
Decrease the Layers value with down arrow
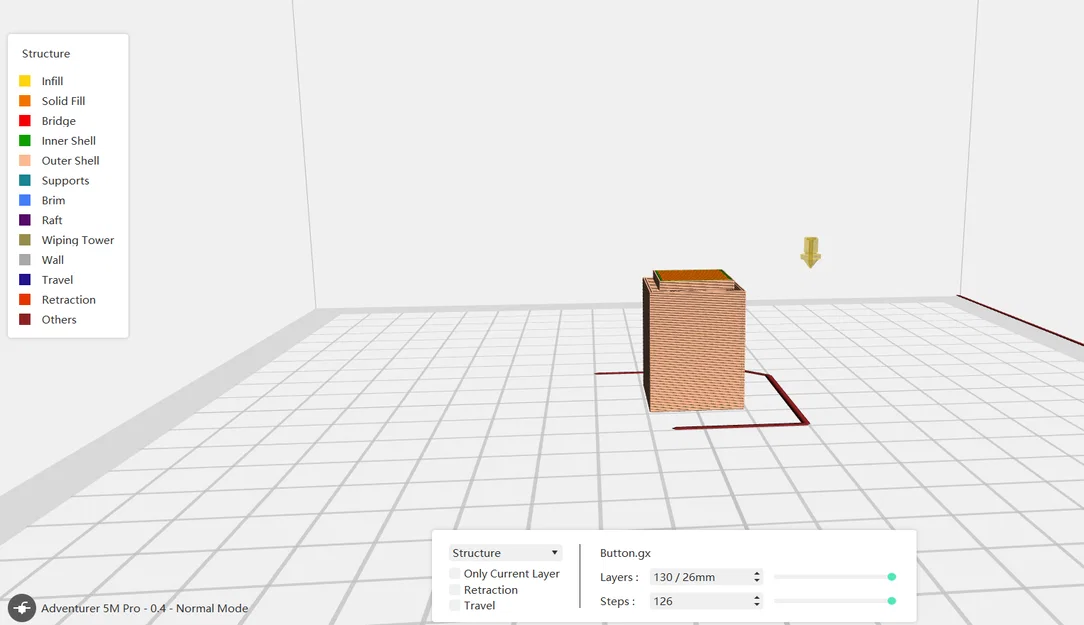coord(757,581)
